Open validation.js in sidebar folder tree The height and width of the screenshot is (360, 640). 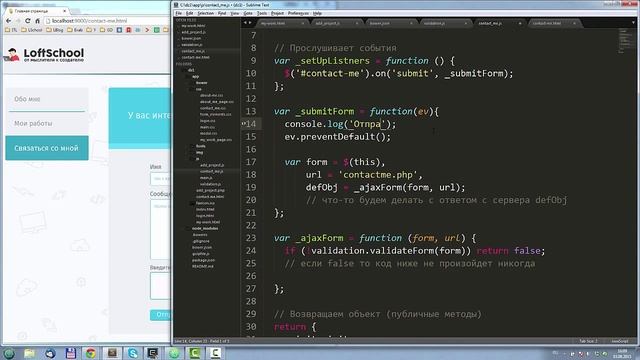(x=211, y=184)
